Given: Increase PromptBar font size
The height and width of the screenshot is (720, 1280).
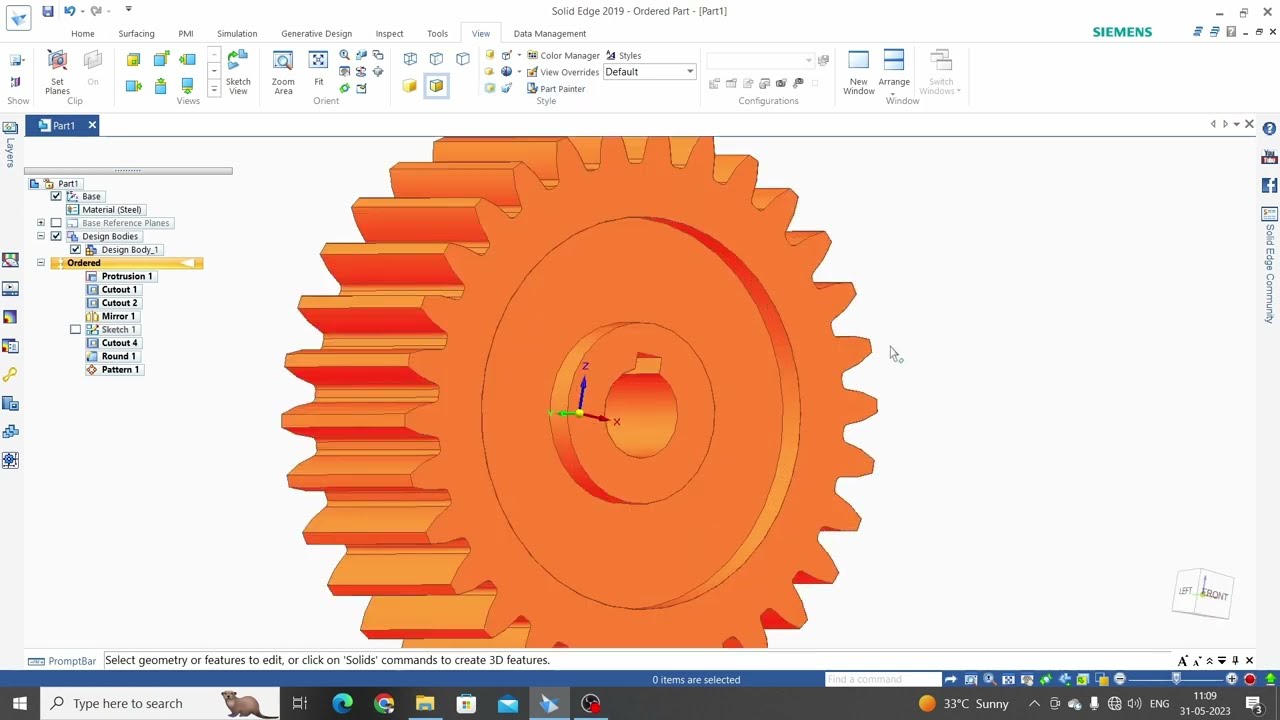Looking at the screenshot, I should (x=1183, y=660).
